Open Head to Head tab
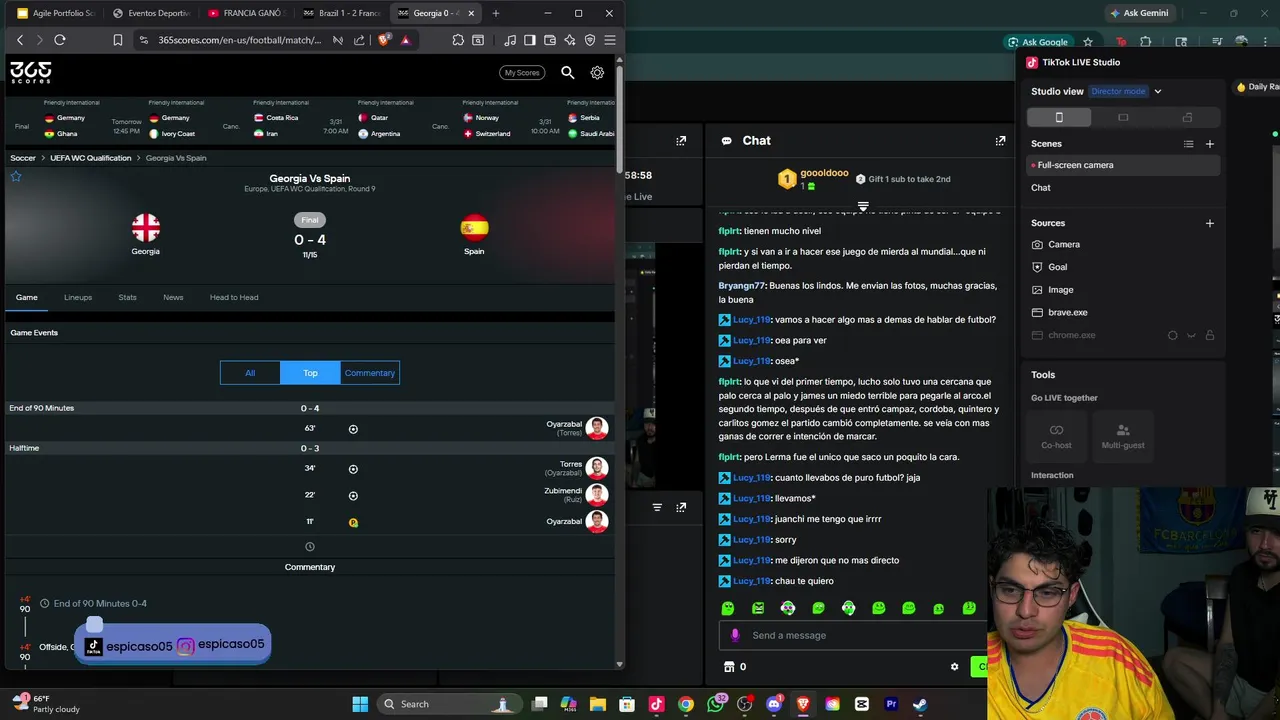1280x720 pixels. pos(234,297)
